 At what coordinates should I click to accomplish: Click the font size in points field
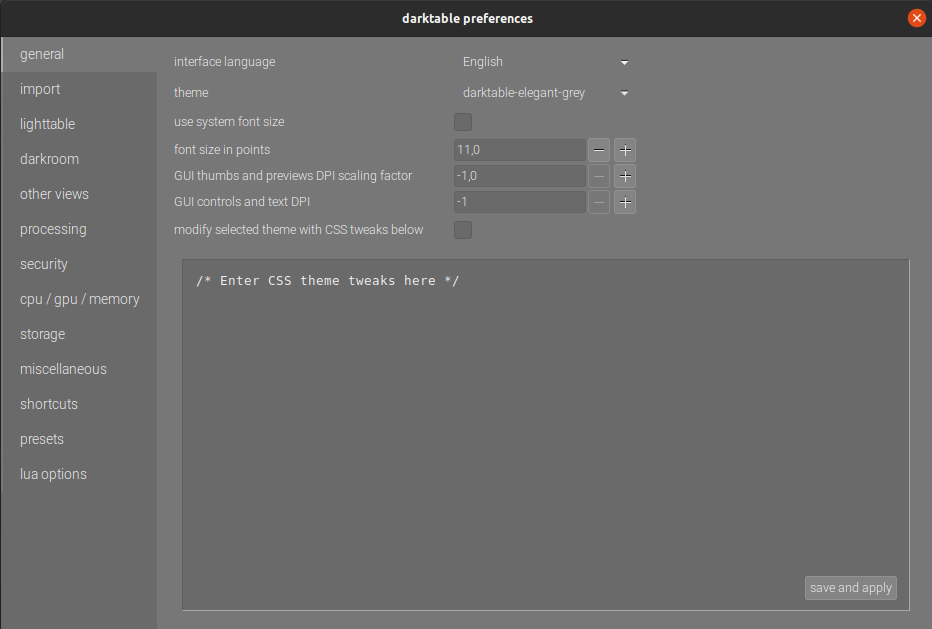(x=520, y=150)
